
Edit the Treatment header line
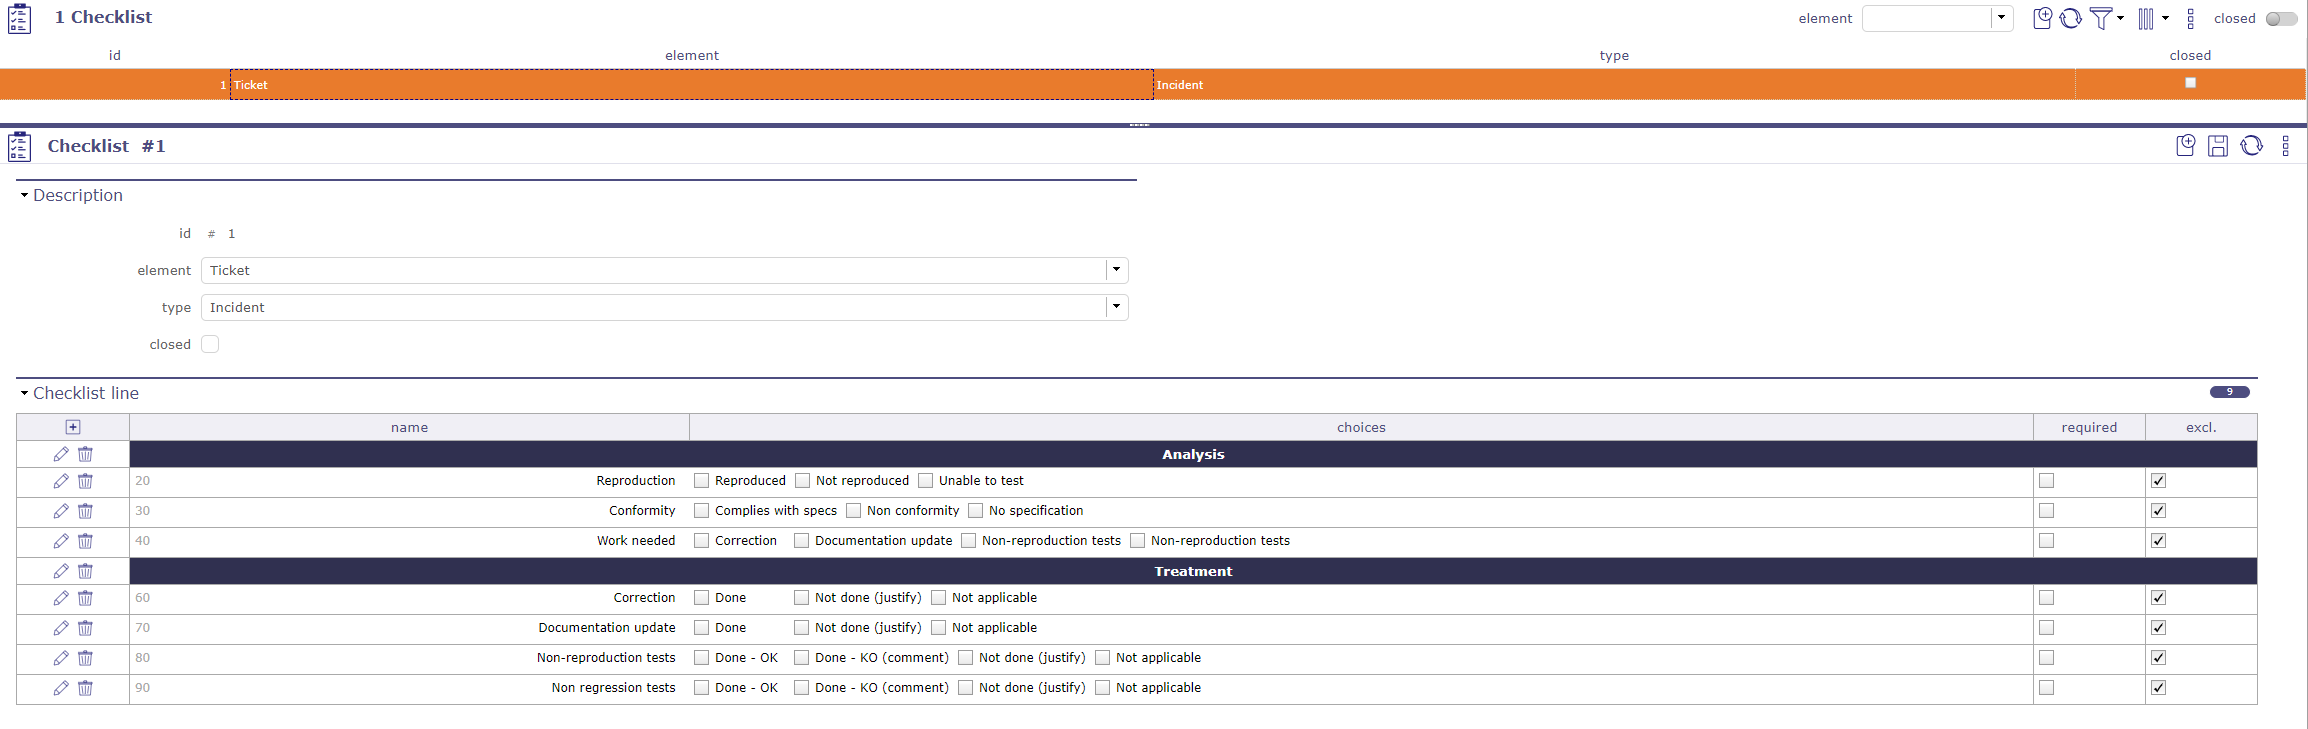pyautogui.click(x=61, y=571)
